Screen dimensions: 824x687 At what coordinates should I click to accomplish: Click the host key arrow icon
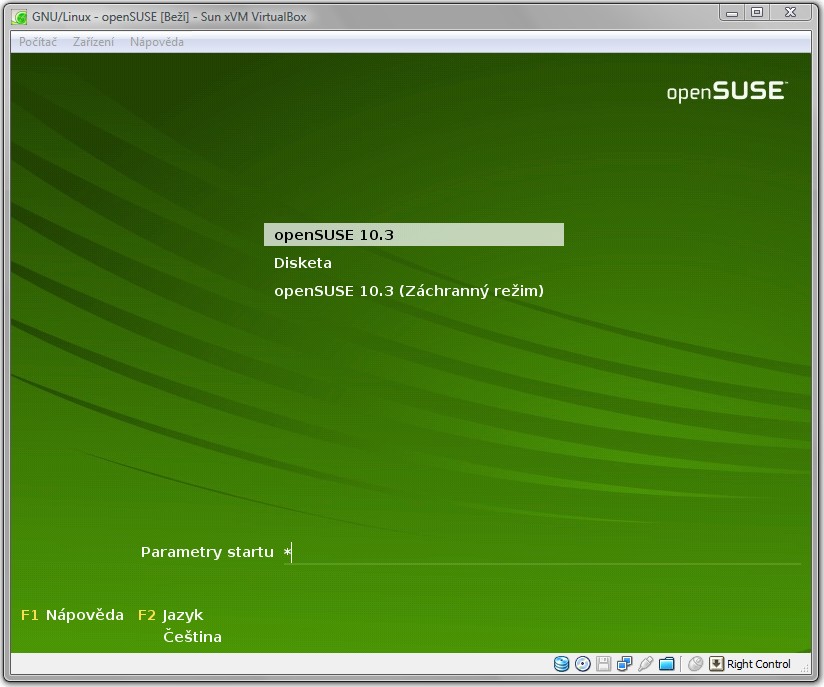tap(716, 664)
